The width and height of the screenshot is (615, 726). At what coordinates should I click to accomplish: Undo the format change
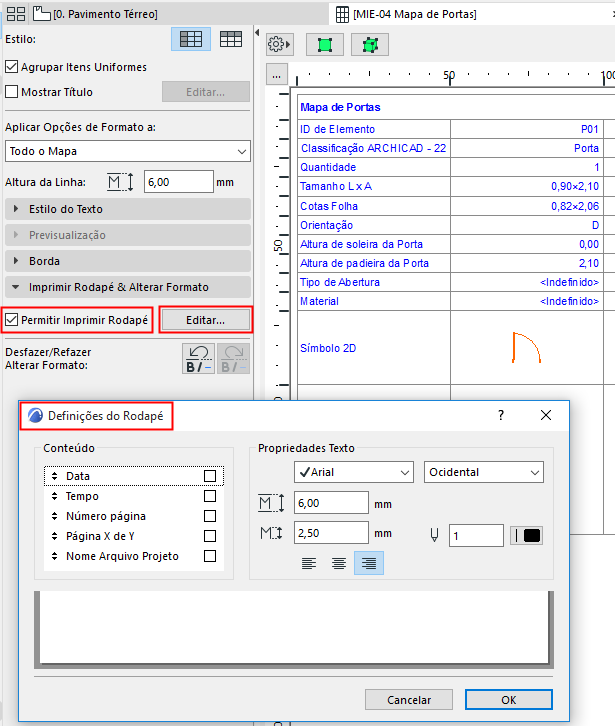[198, 358]
